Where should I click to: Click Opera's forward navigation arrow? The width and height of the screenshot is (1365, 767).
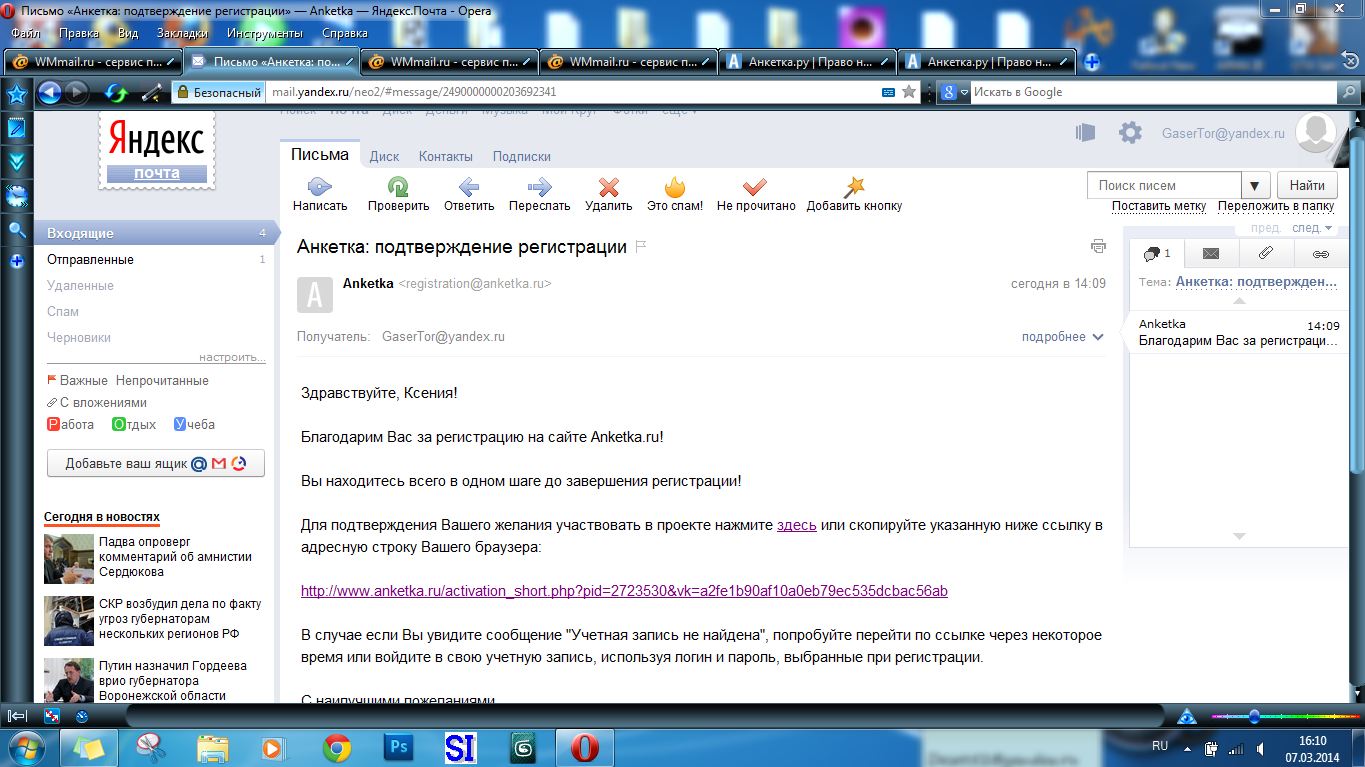tap(76, 93)
